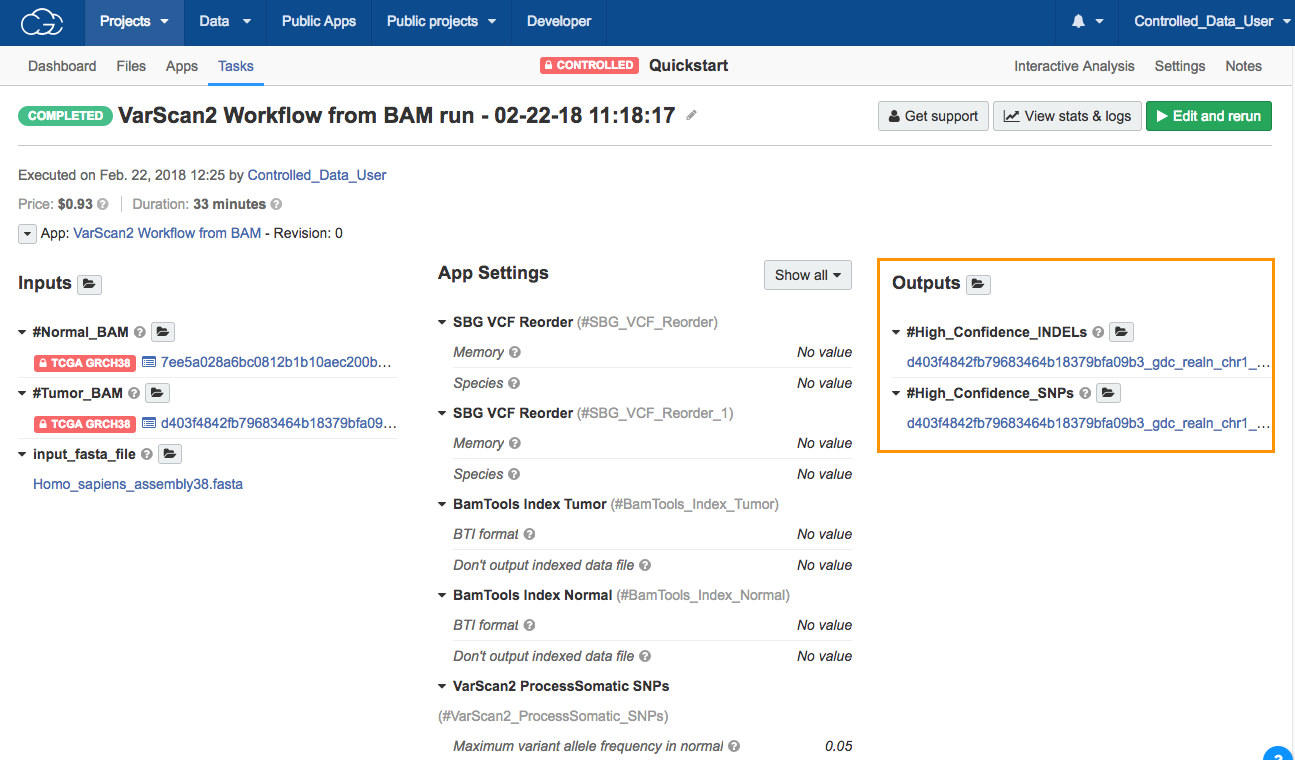The width and height of the screenshot is (1295, 760).
Task: Collapse BamTools Index Tumor settings
Action: pyautogui.click(x=443, y=504)
